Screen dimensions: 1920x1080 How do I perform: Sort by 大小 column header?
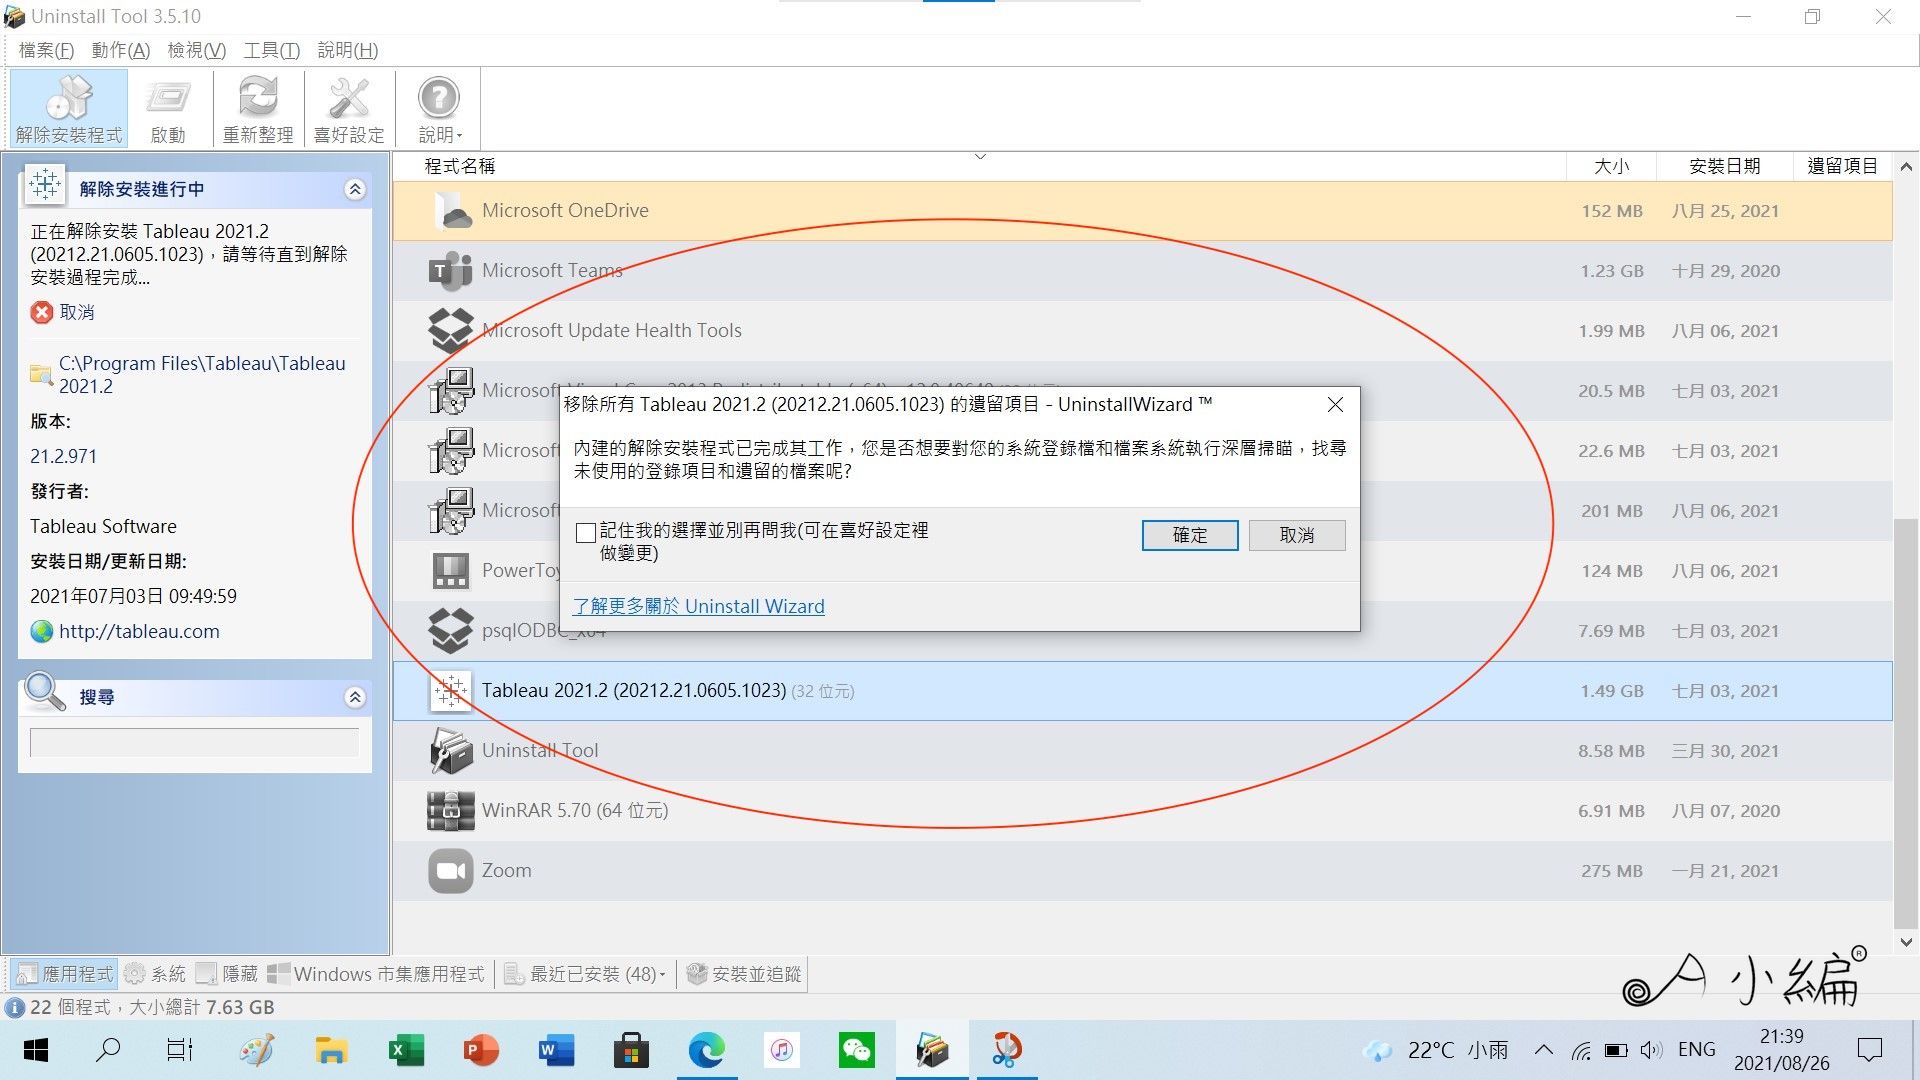1611,166
